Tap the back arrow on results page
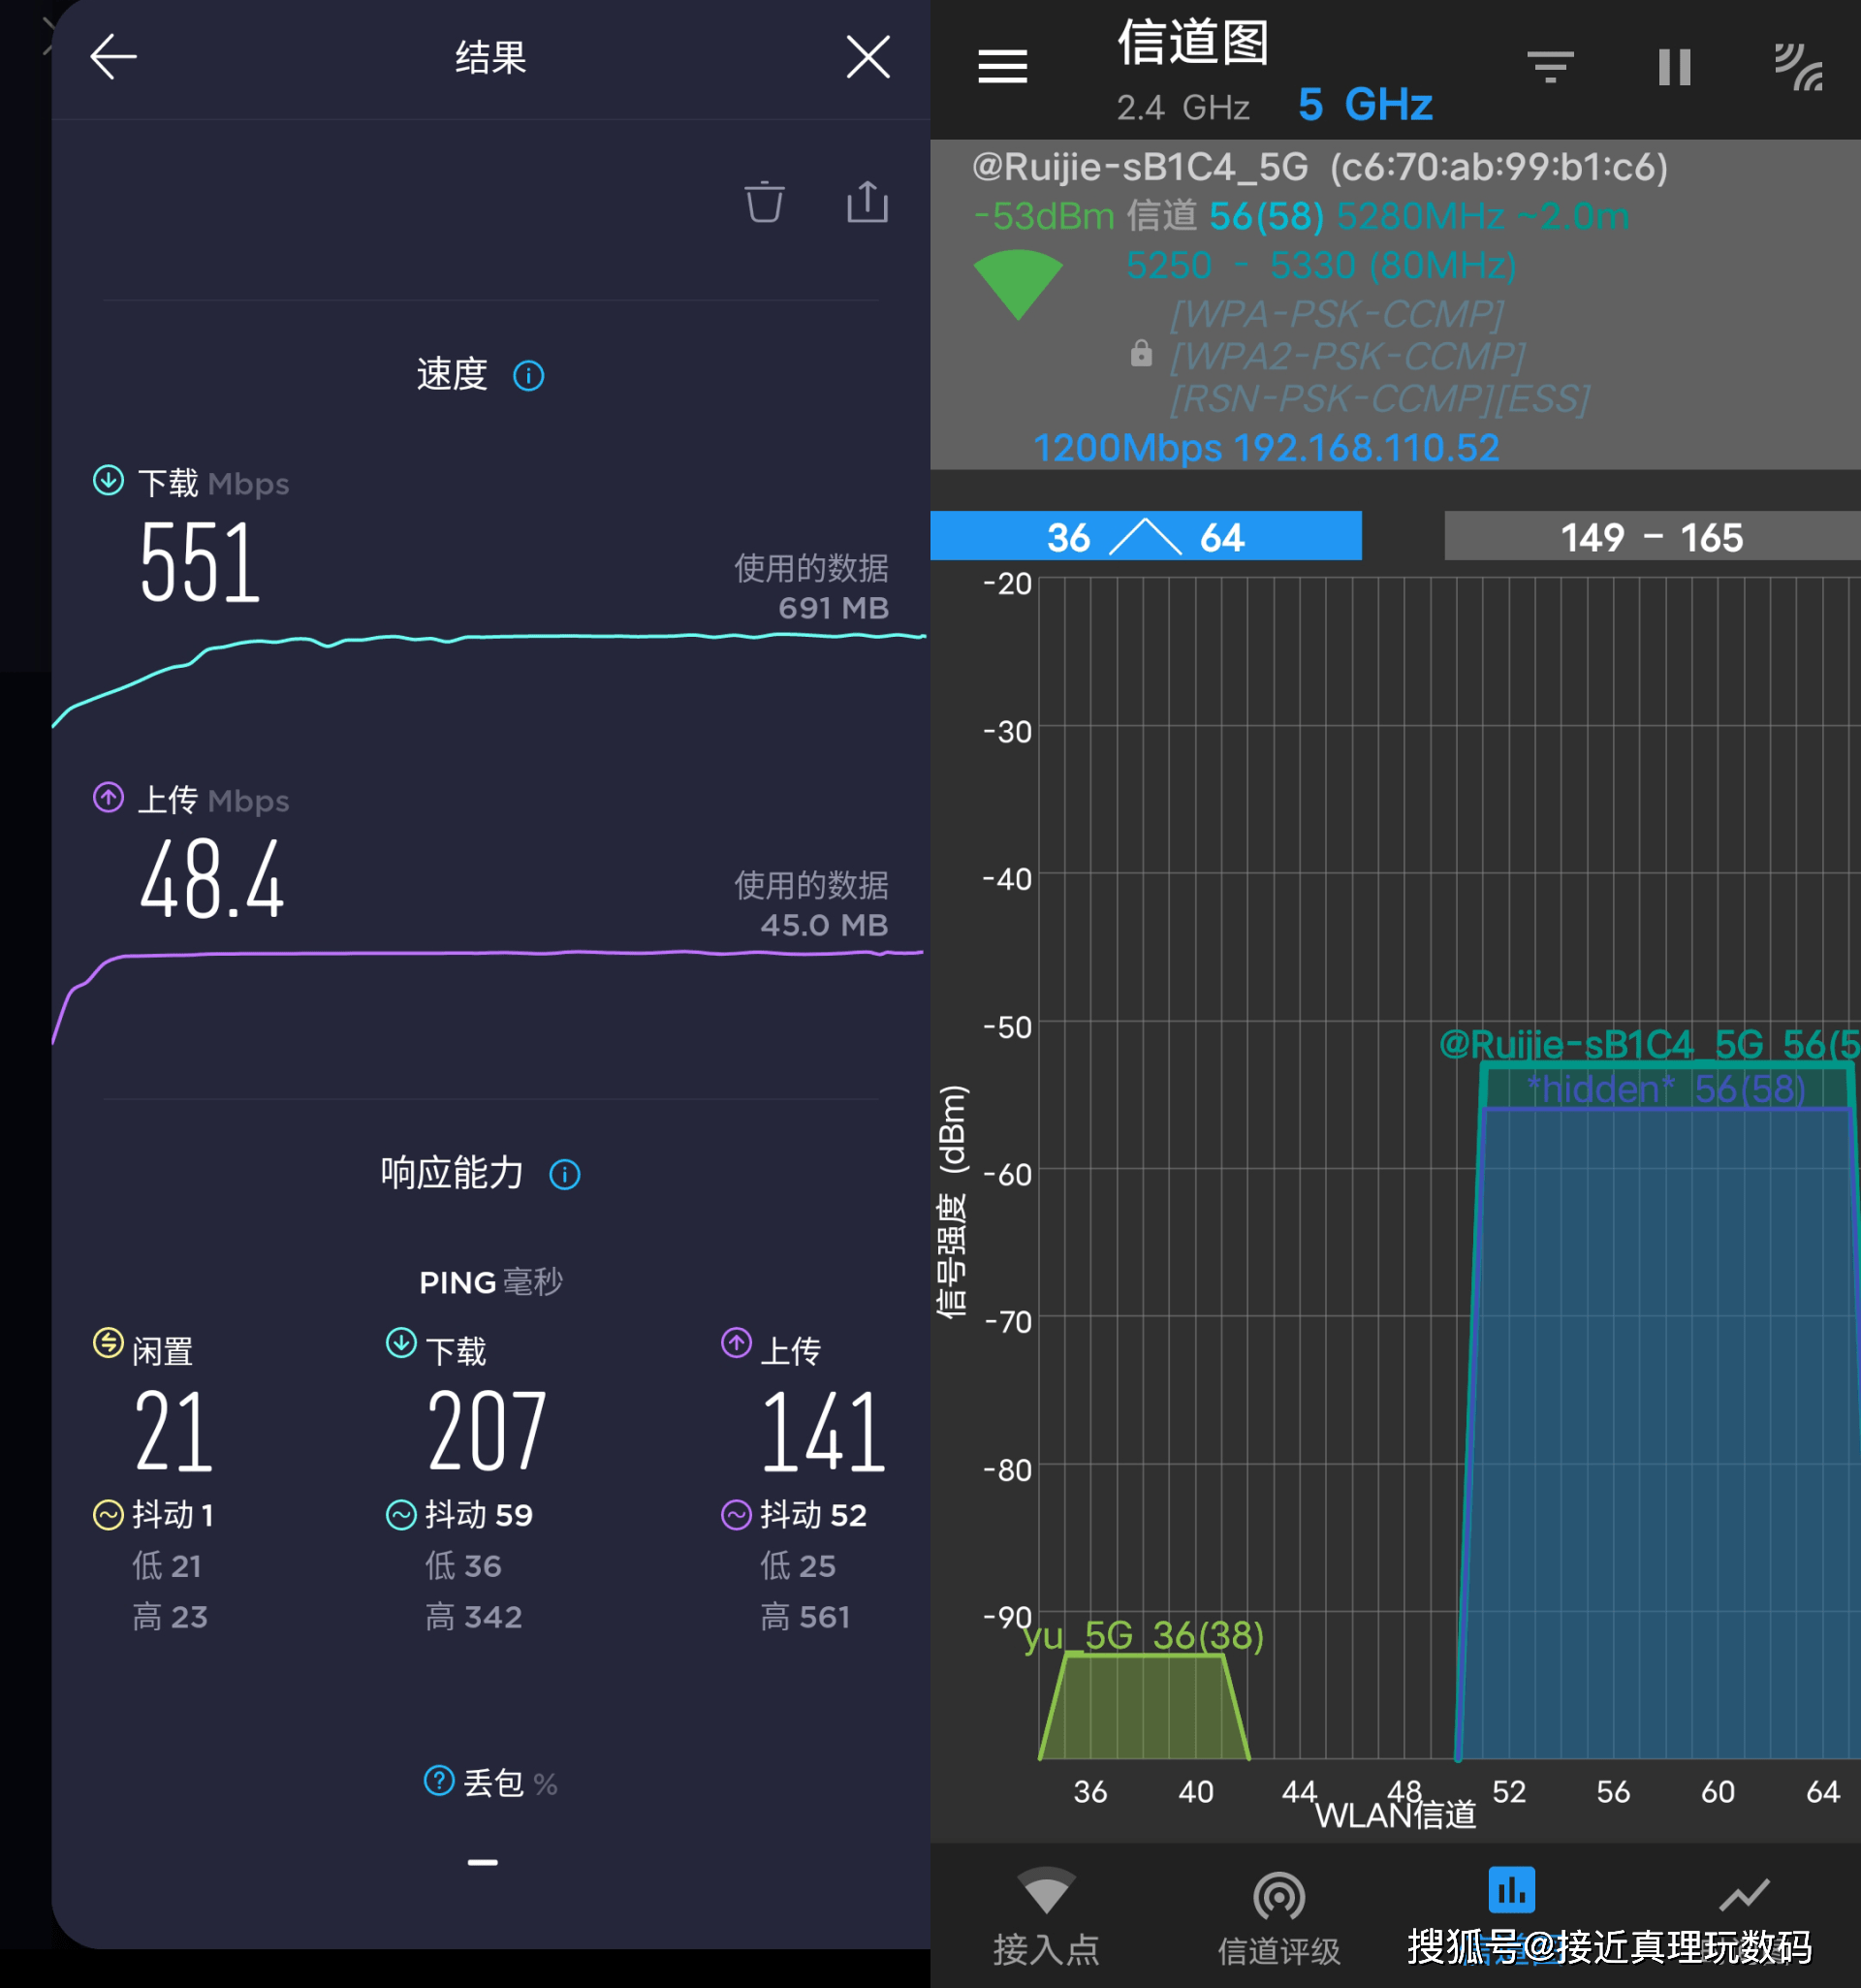The height and width of the screenshot is (1988, 1861). click(x=113, y=57)
